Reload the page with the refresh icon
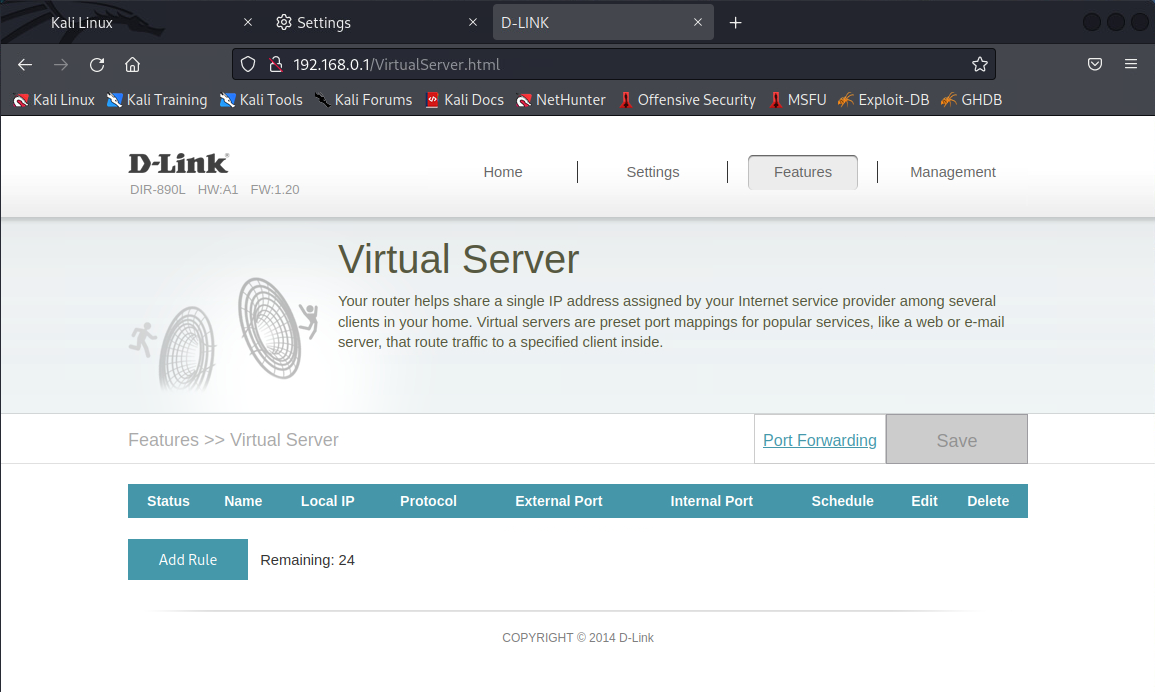Image resolution: width=1155 pixels, height=692 pixels. coord(96,65)
